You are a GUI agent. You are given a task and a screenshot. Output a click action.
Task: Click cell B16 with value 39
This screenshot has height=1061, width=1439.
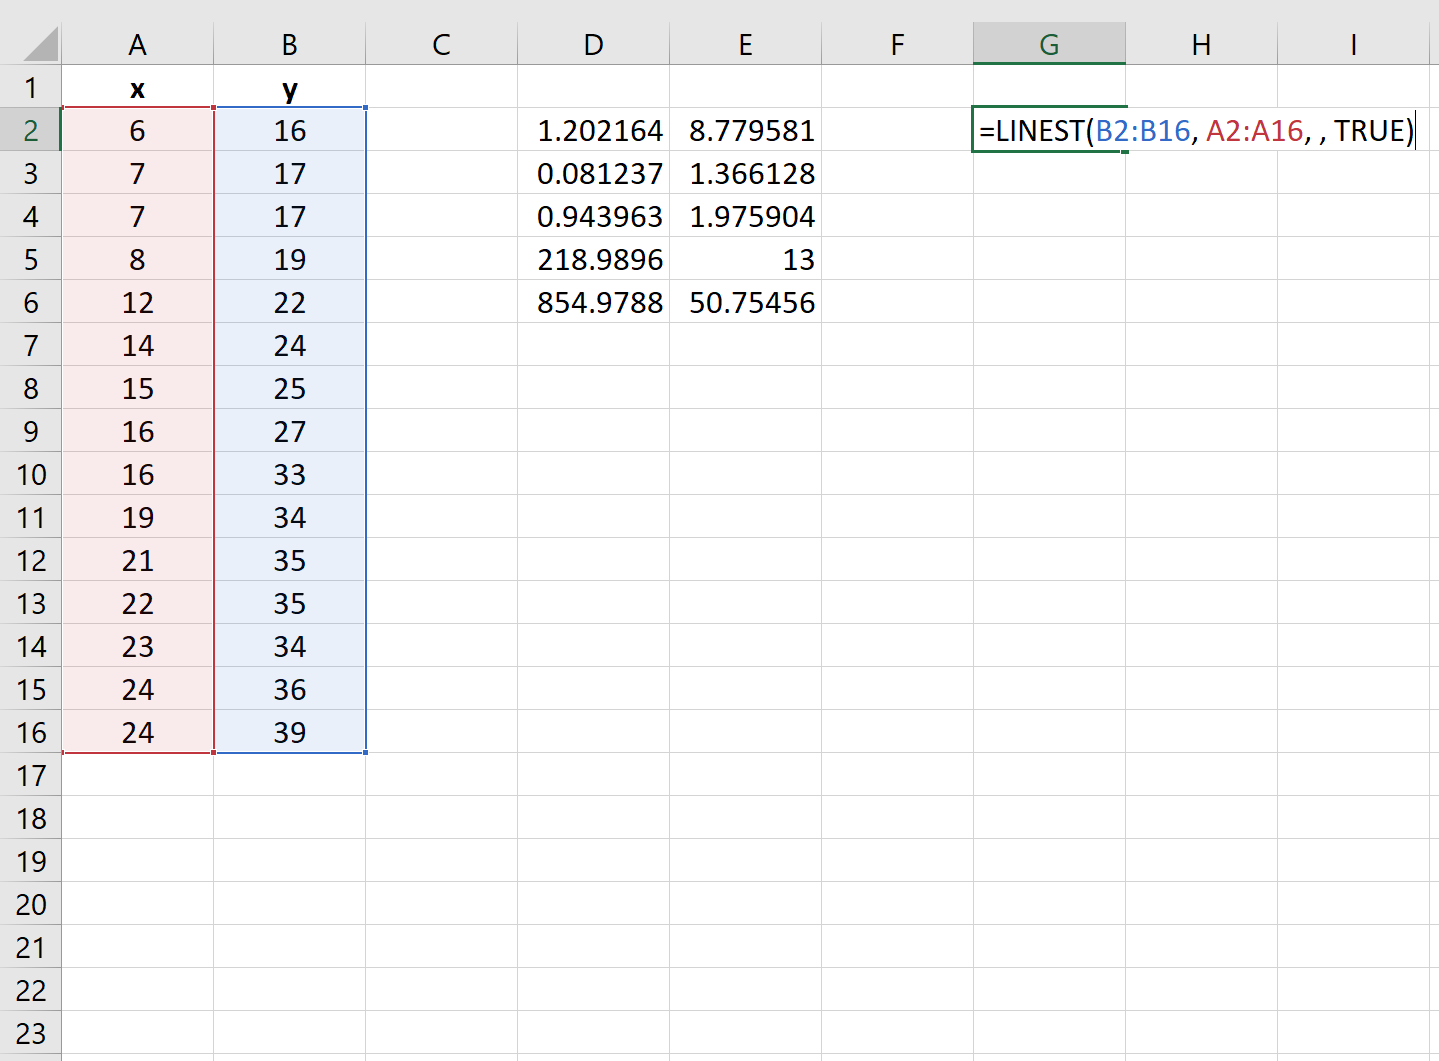[290, 732]
